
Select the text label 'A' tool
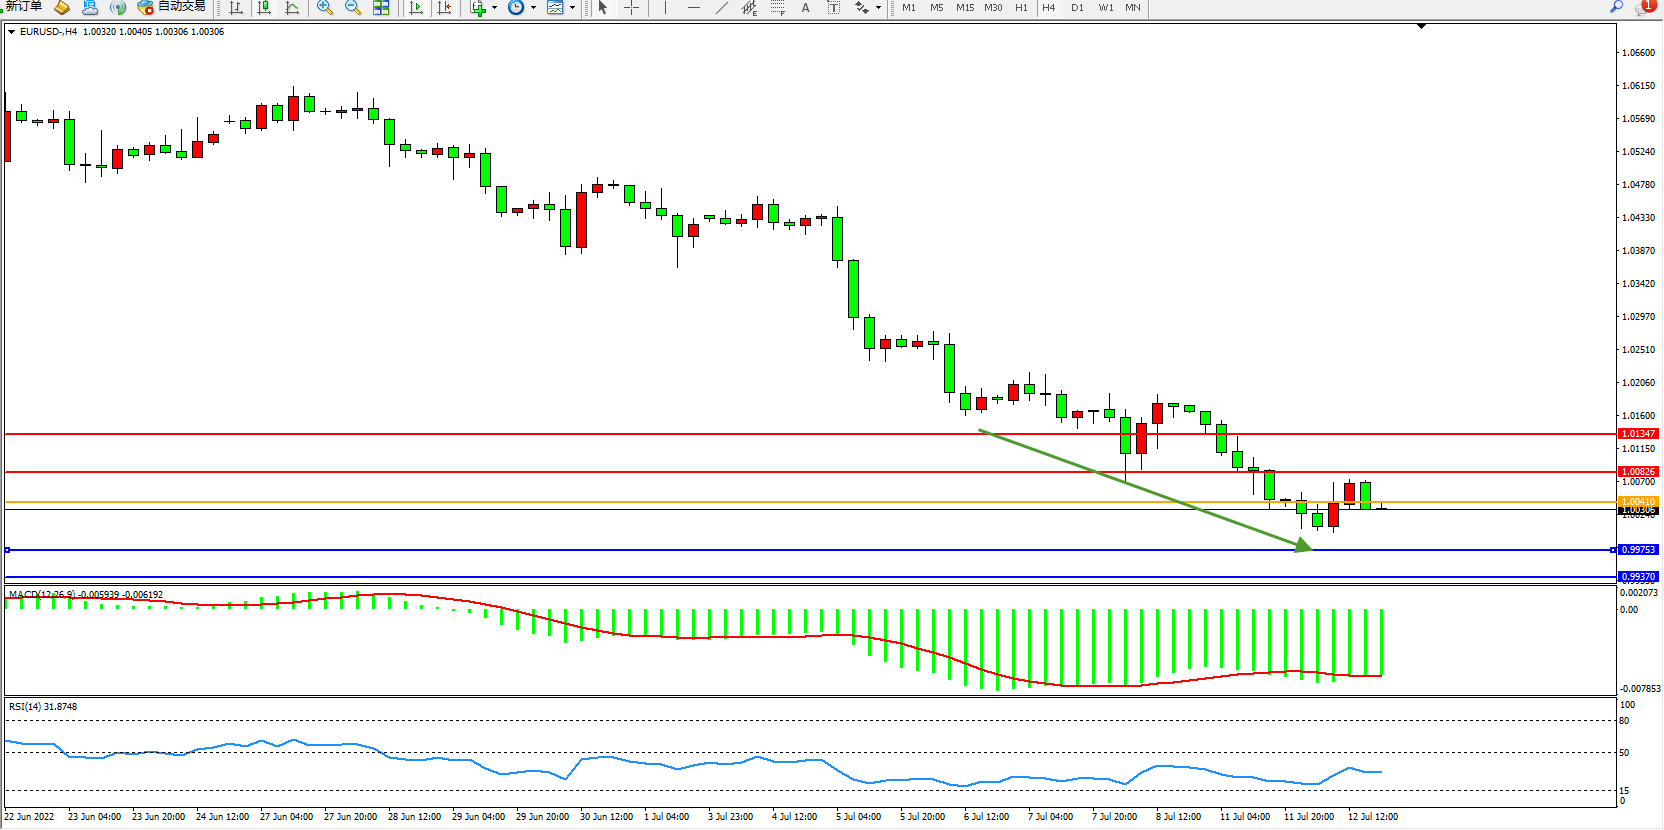805,7
